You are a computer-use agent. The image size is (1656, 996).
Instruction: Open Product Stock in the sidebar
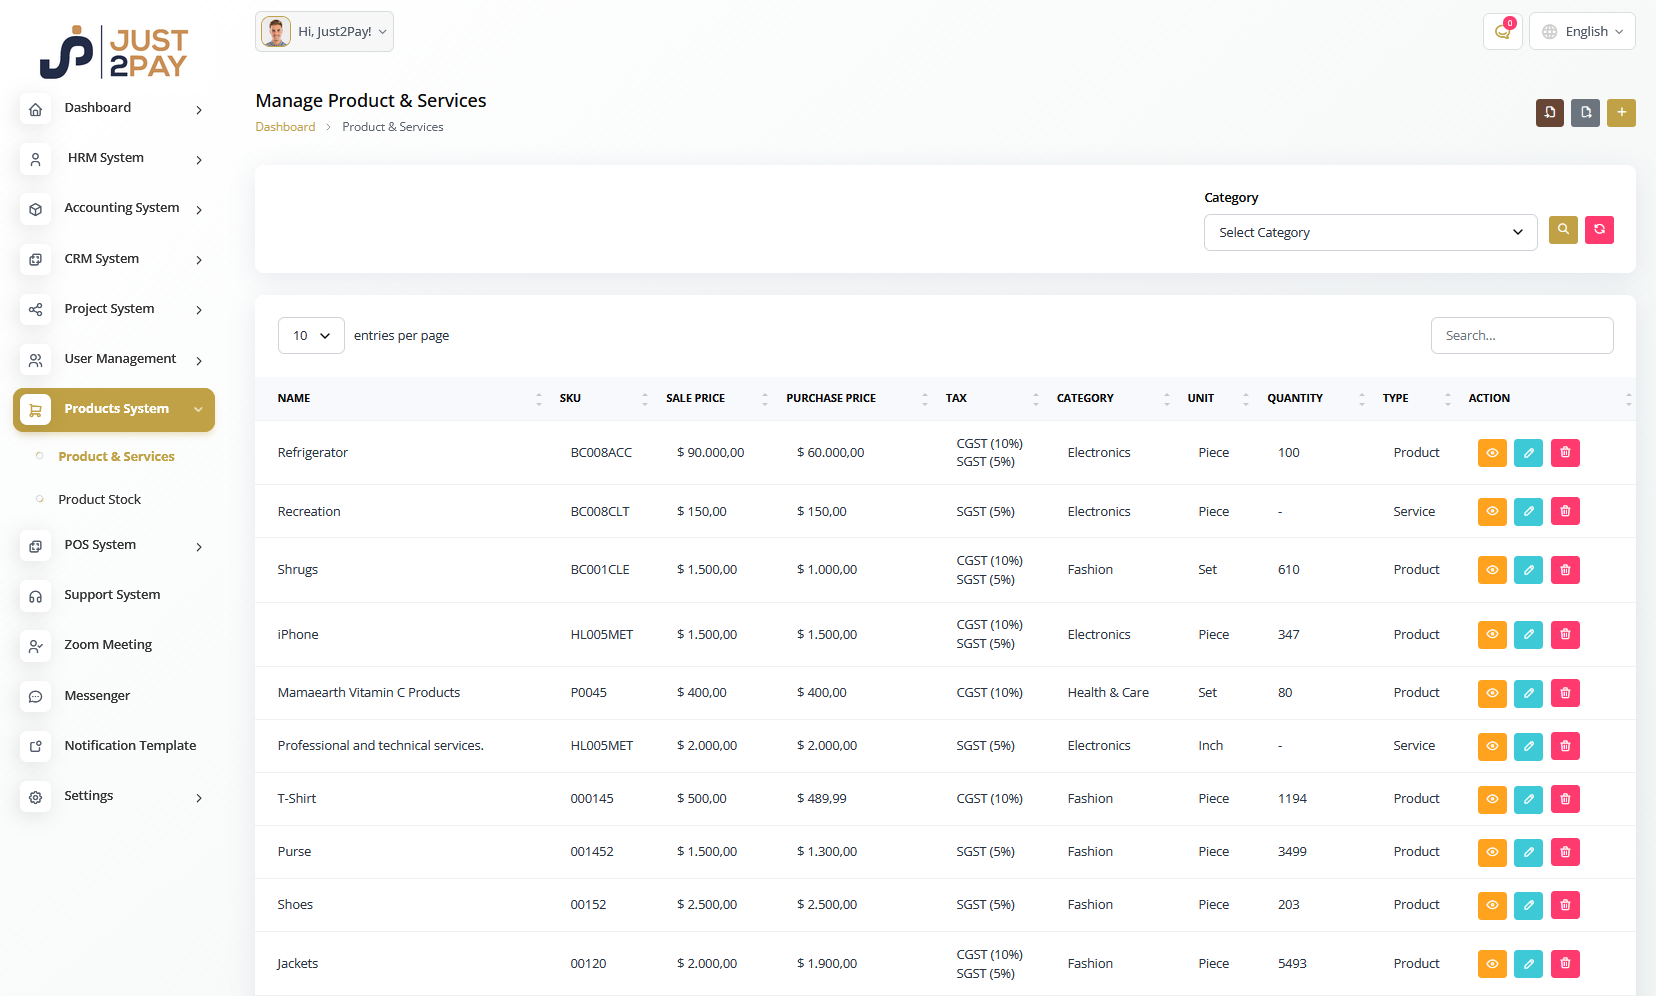99,500
